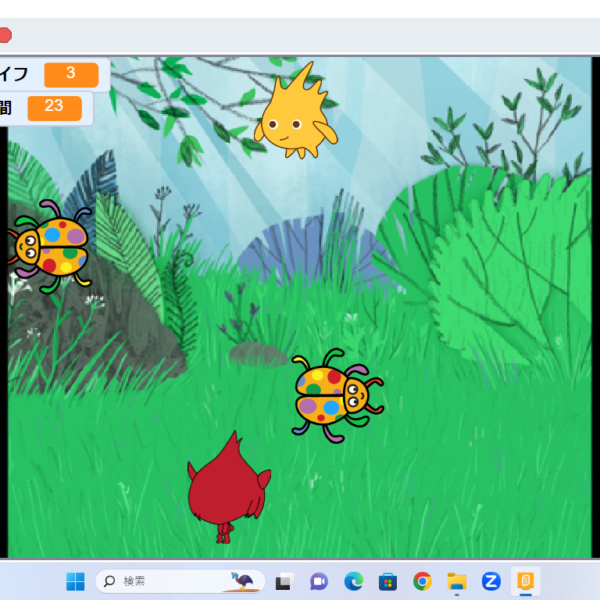
Task: Launch Microsoft Edge from the taskbar
Action: 353,581
